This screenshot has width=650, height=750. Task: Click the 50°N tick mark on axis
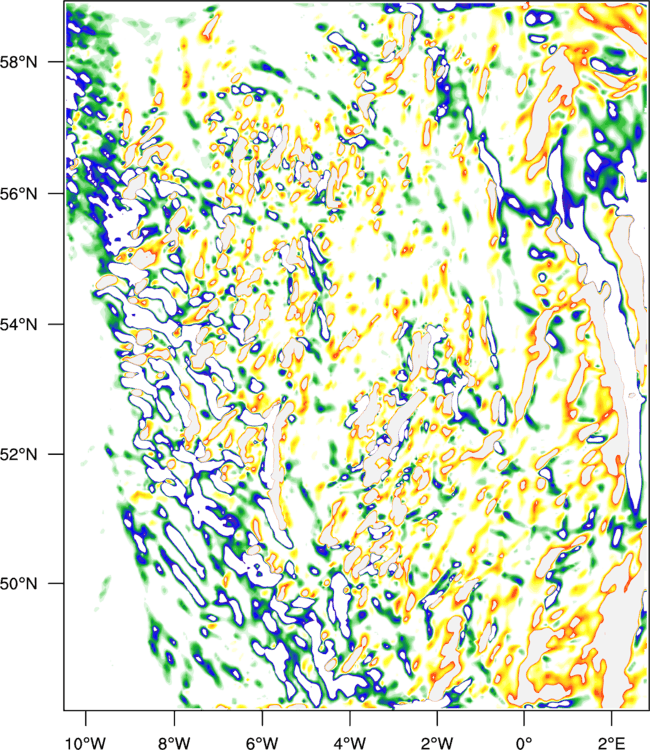tap(55, 584)
